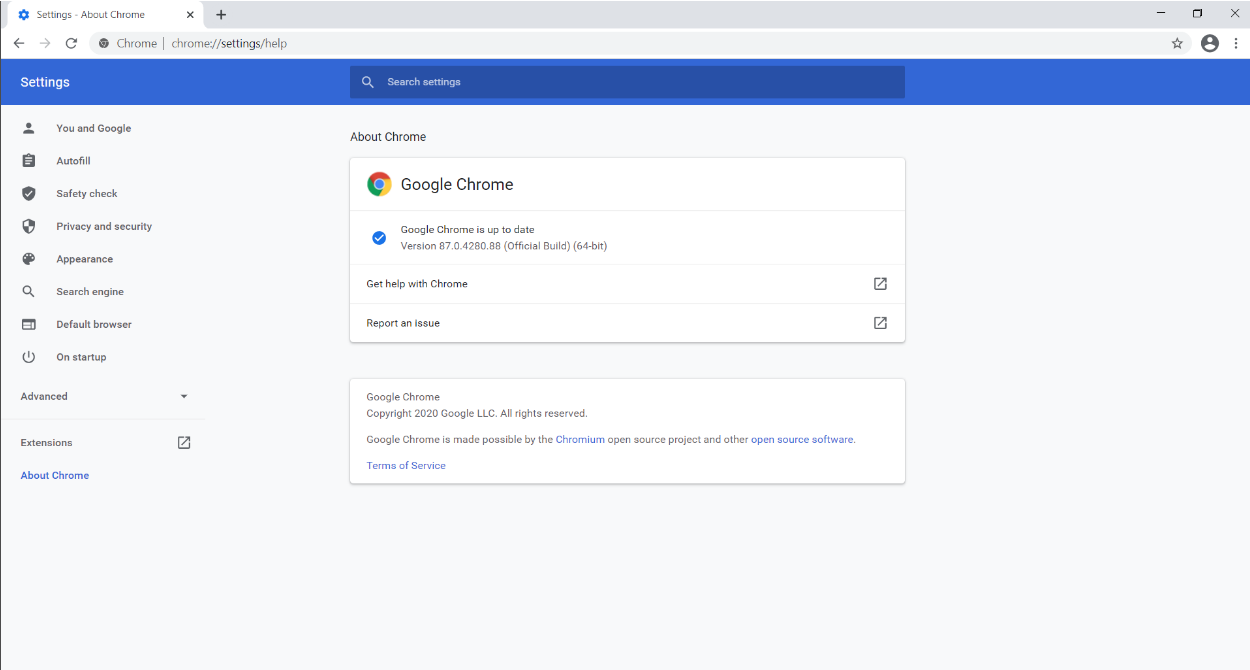Screen dimensions: 1250x670
Task: Restore down the Chrome window
Action: [x=1198, y=14]
